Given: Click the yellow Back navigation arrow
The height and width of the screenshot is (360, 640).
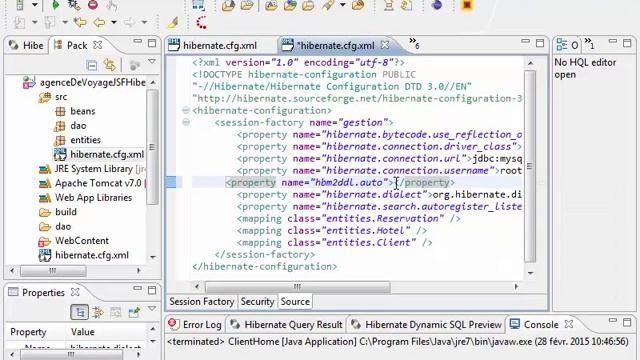Looking at the screenshot, I should [99, 22].
